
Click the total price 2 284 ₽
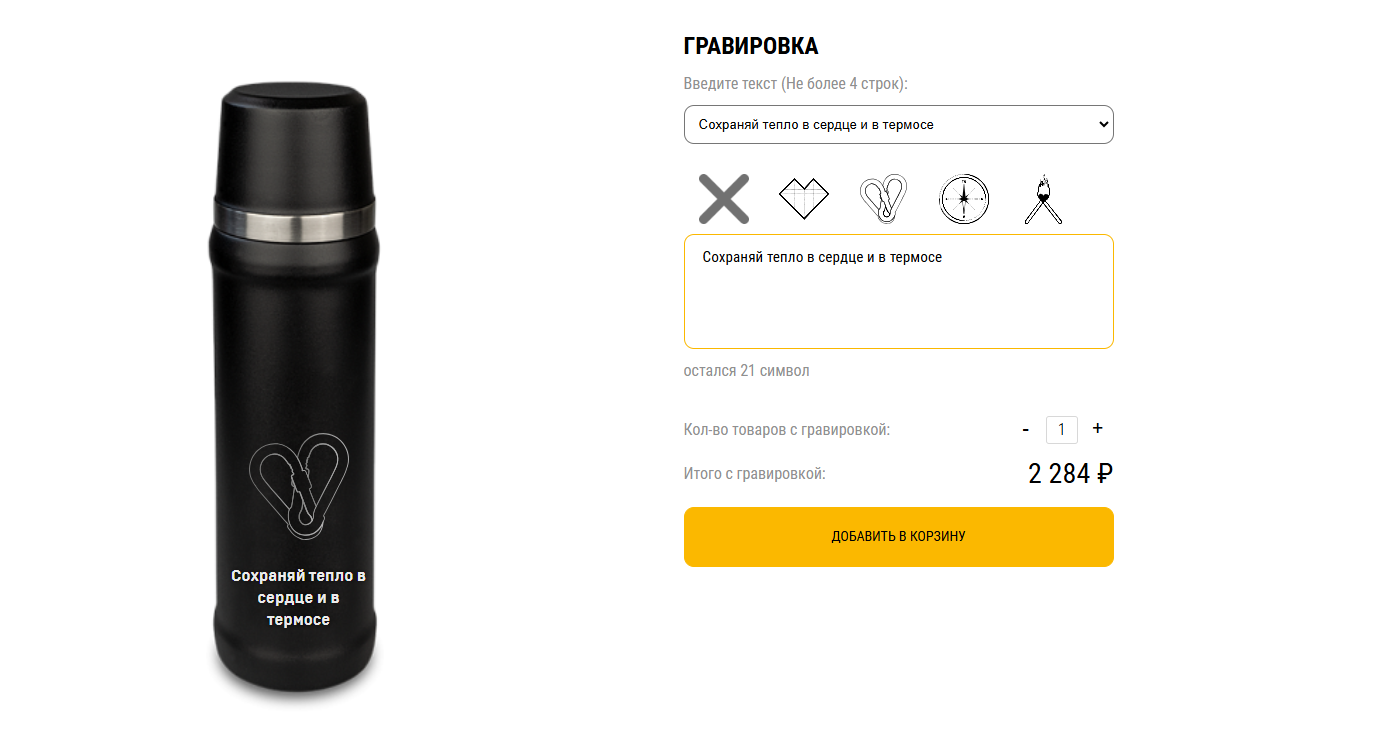(1070, 473)
